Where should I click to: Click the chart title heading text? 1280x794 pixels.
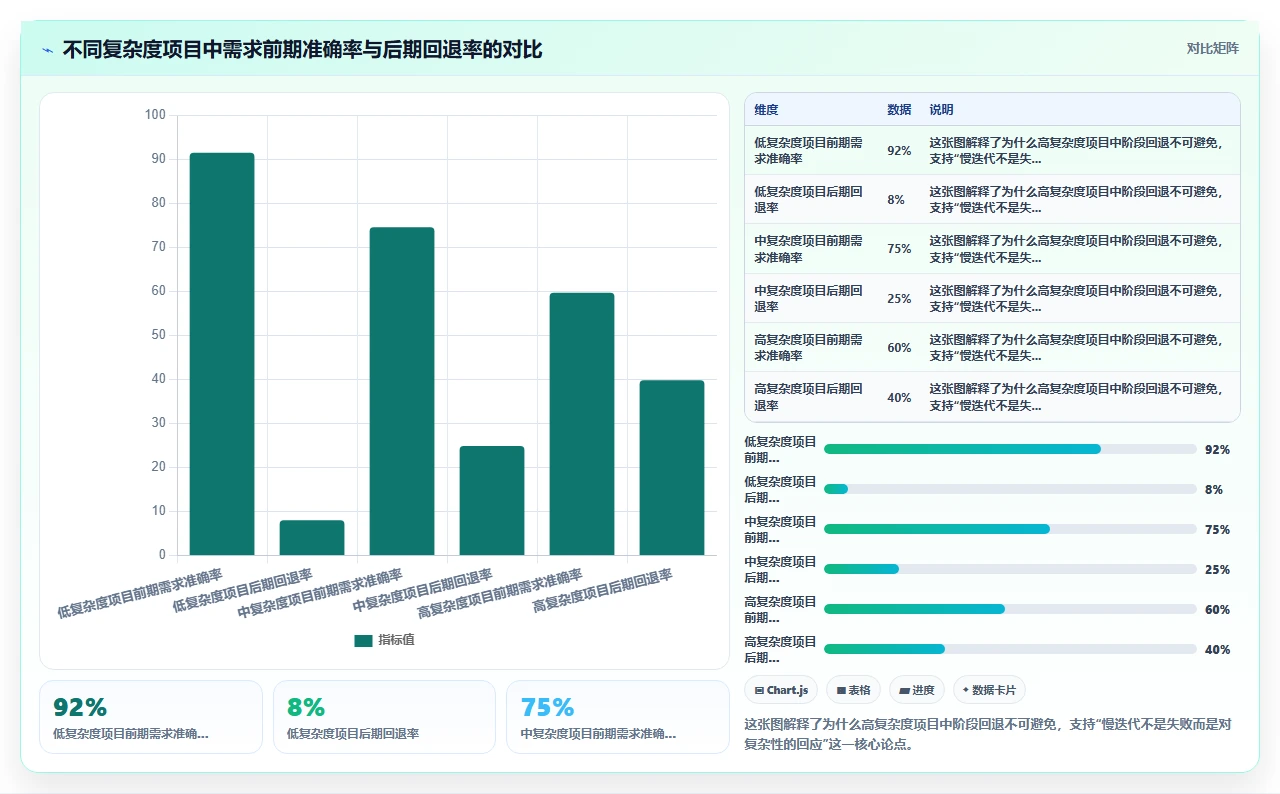tap(302, 50)
